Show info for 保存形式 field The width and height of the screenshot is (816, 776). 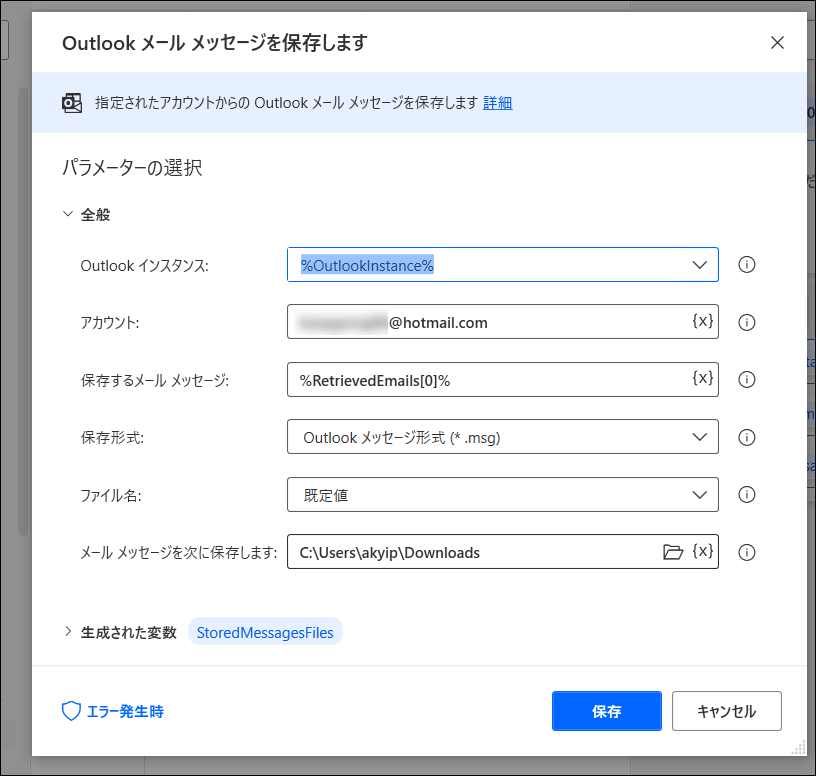[x=746, y=437]
